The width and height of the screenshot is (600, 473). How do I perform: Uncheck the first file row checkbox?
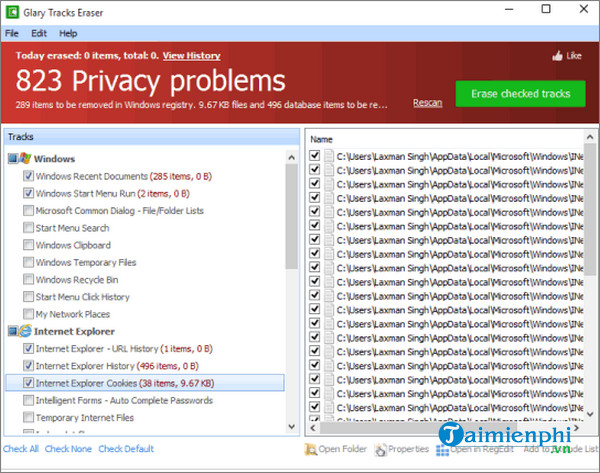tap(315, 156)
